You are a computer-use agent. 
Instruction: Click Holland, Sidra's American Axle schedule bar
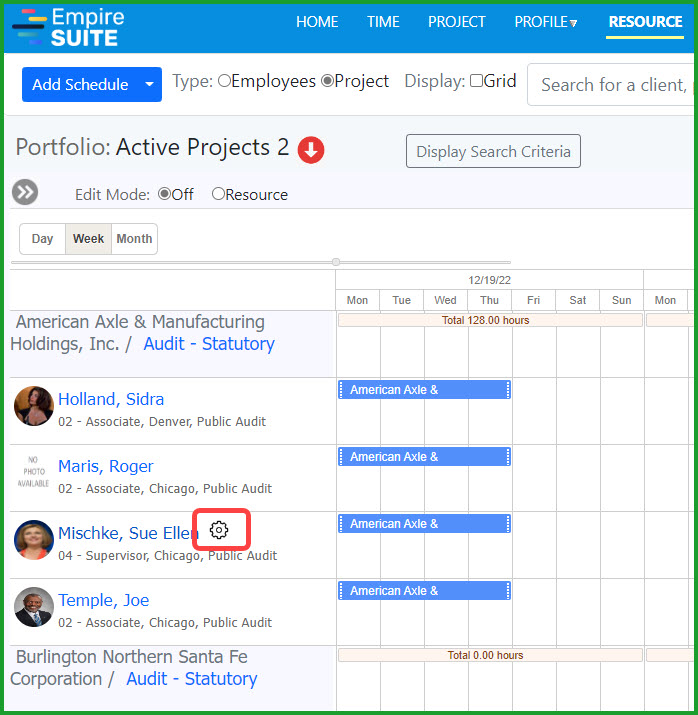[x=424, y=390]
